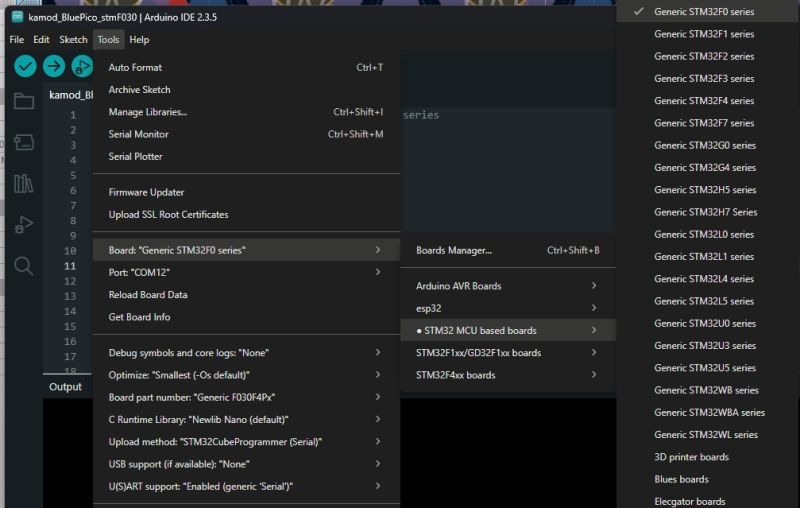Click the Verify checkmark toolbar icon
The height and width of the screenshot is (508, 800).
point(25,66)
